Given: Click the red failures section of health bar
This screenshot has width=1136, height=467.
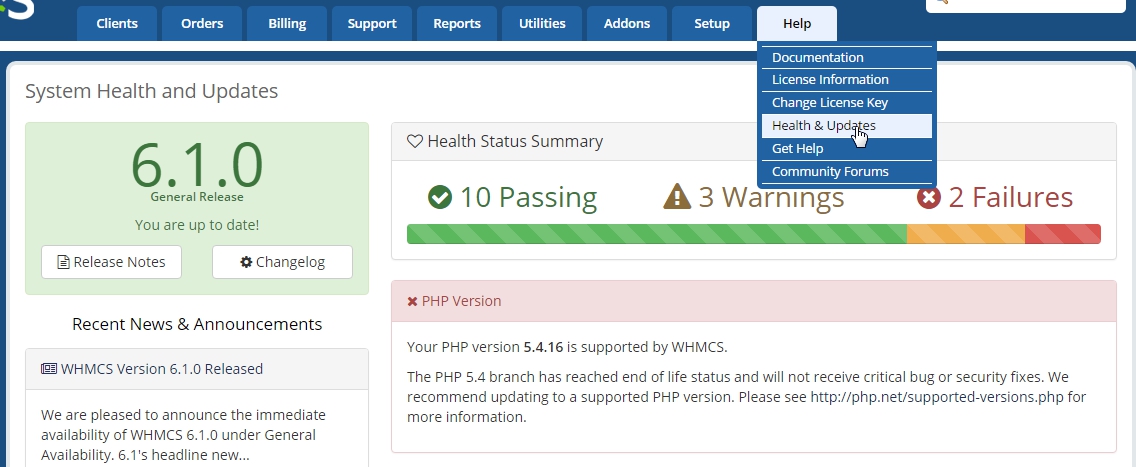Looking at the screenshot, I should tap(1063, 234).
